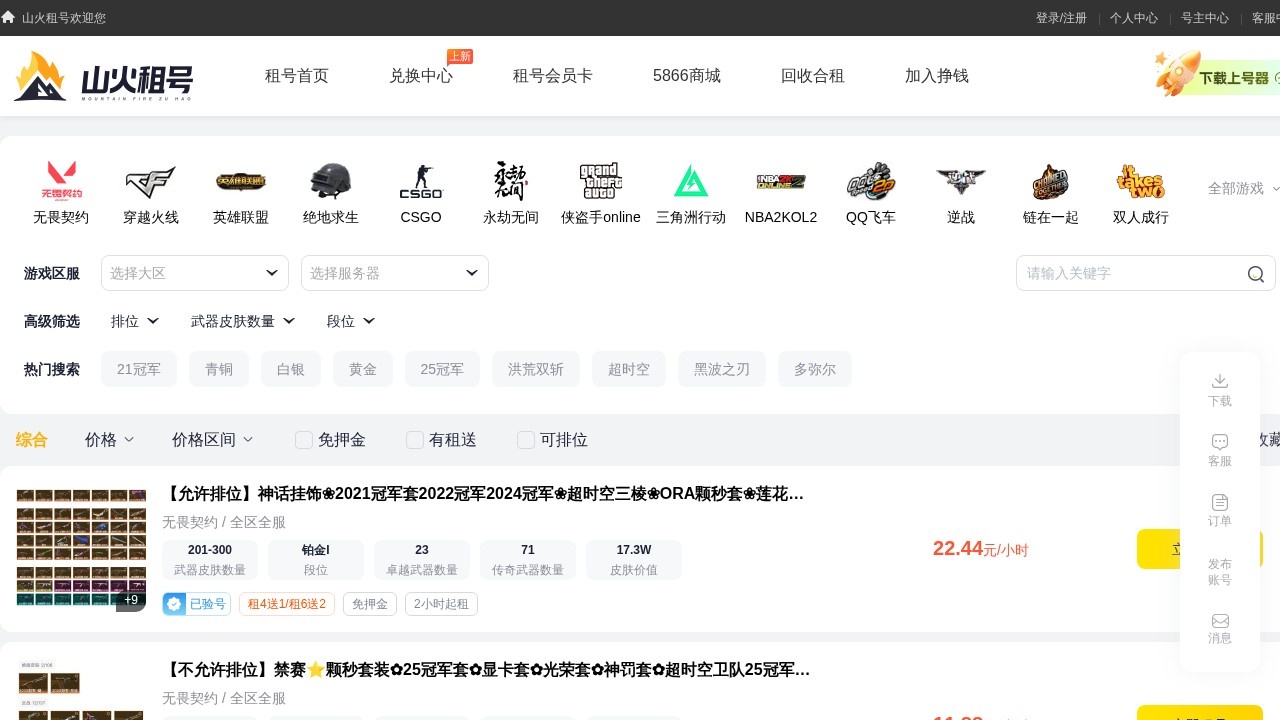Click the 登录/注册 link
Screen dimensions: 1280x720
coord(1061,18)
